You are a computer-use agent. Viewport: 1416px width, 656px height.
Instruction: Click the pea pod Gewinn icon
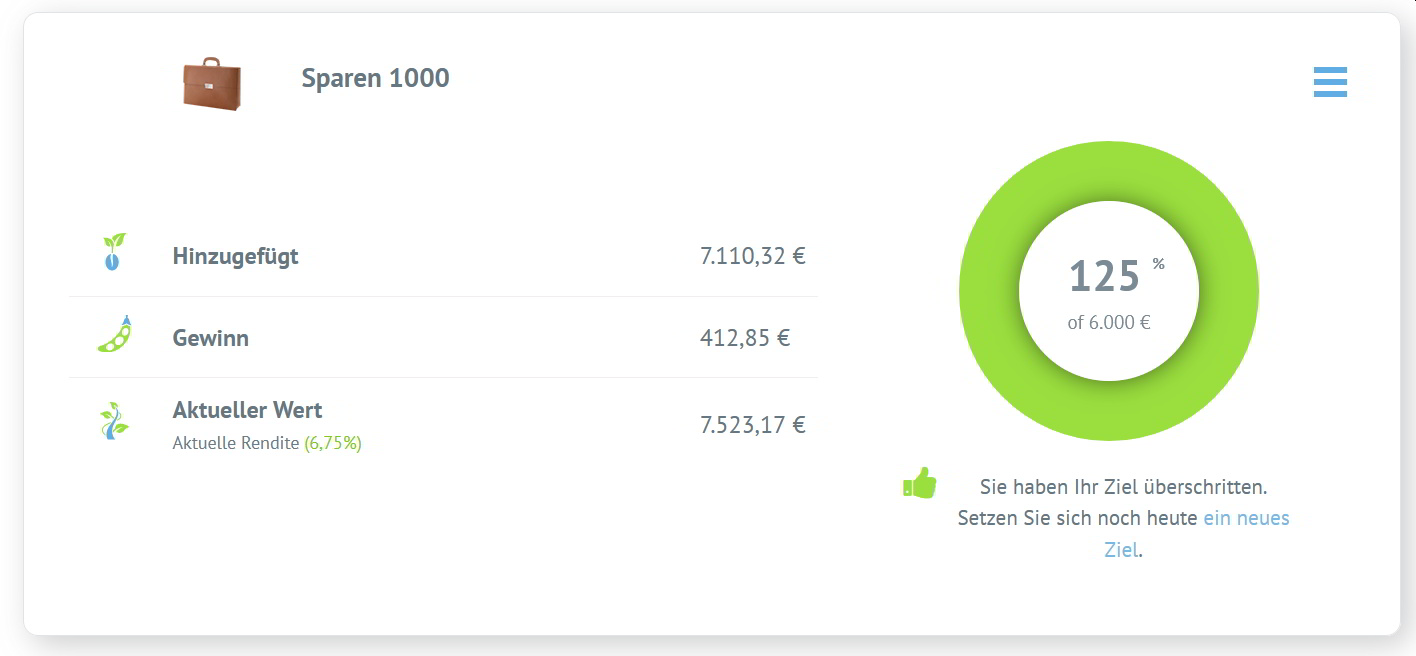115,334
